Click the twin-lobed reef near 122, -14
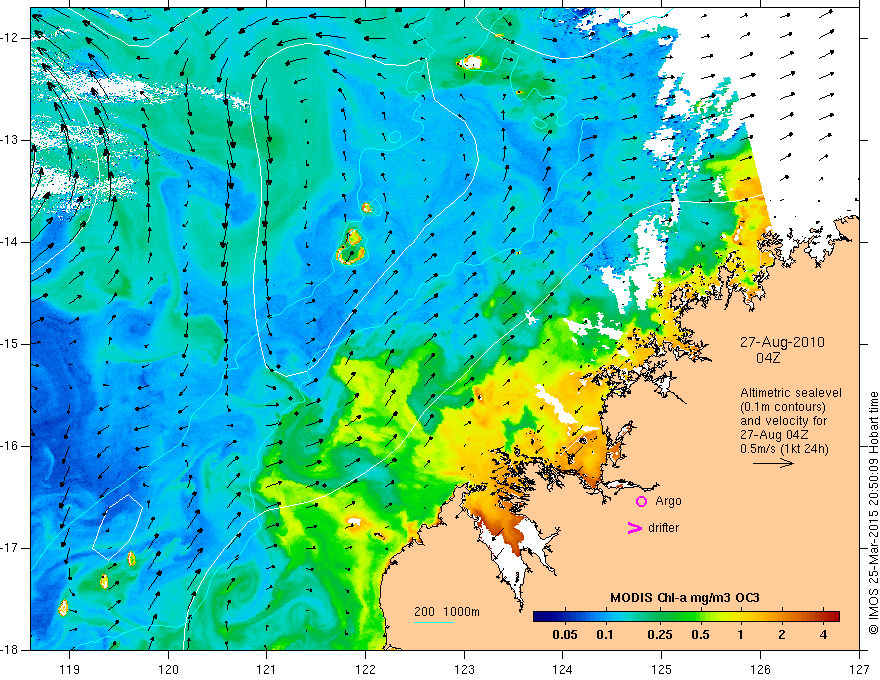Screen dimensions: 880x680 pos(351,247)
